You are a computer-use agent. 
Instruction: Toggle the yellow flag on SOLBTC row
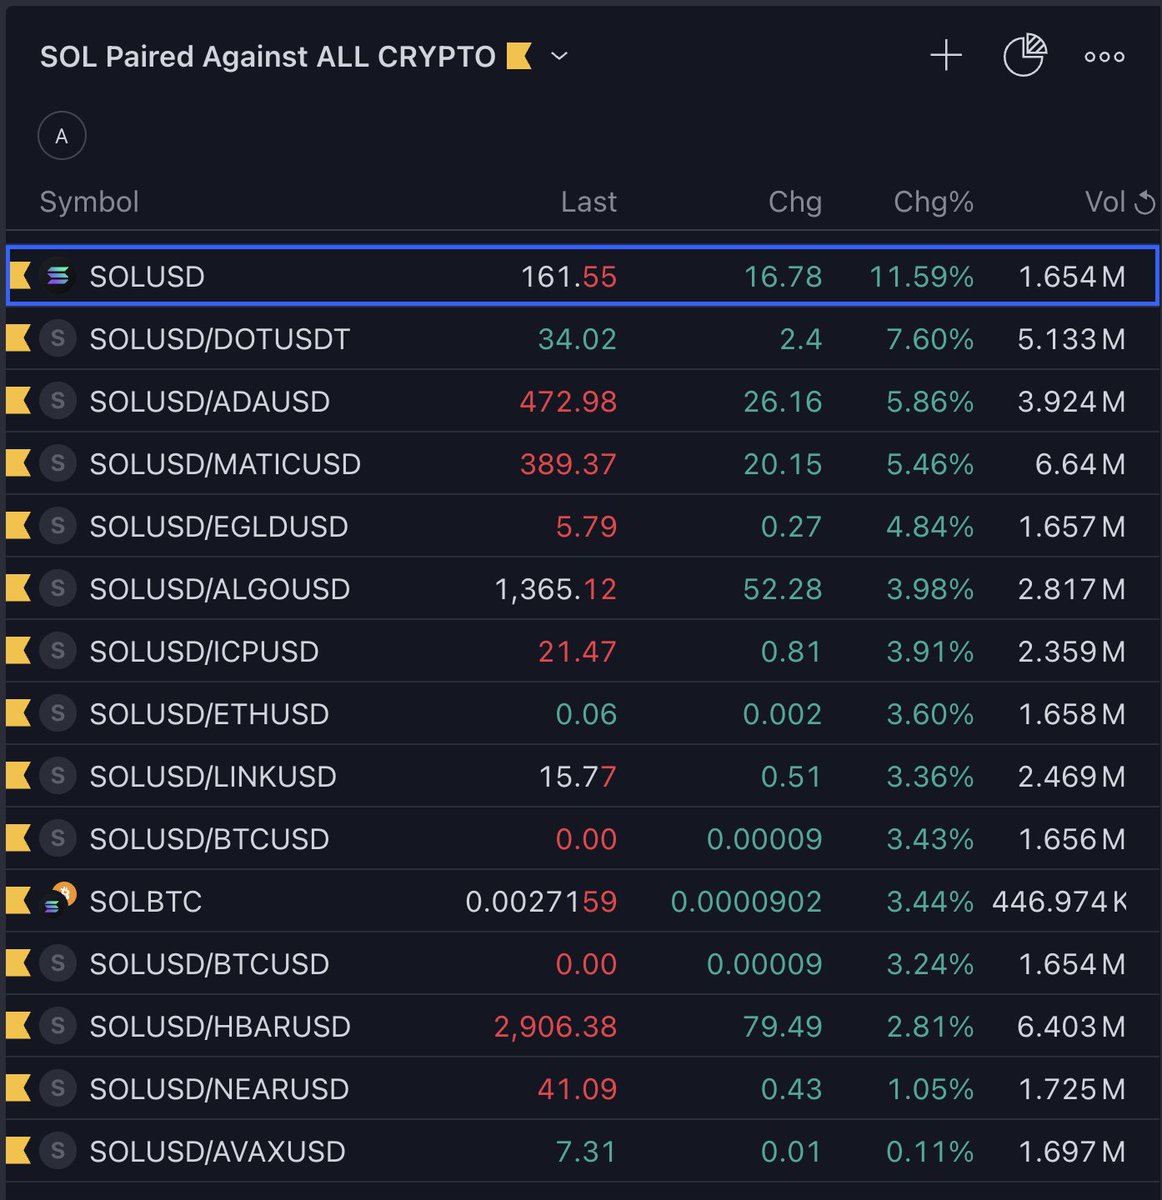[x=18, y=901]
